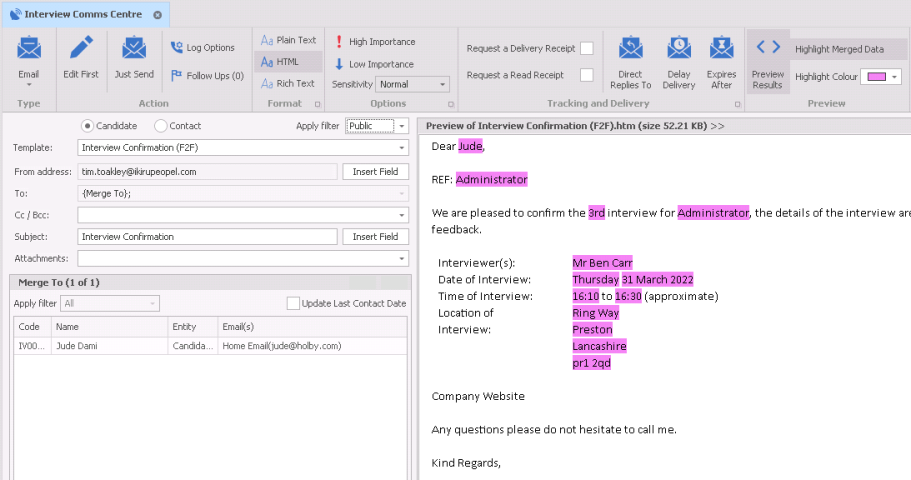This screenshot has height=480, width=911.
Task: Click Insert Field beside From address
Action: 375,171
